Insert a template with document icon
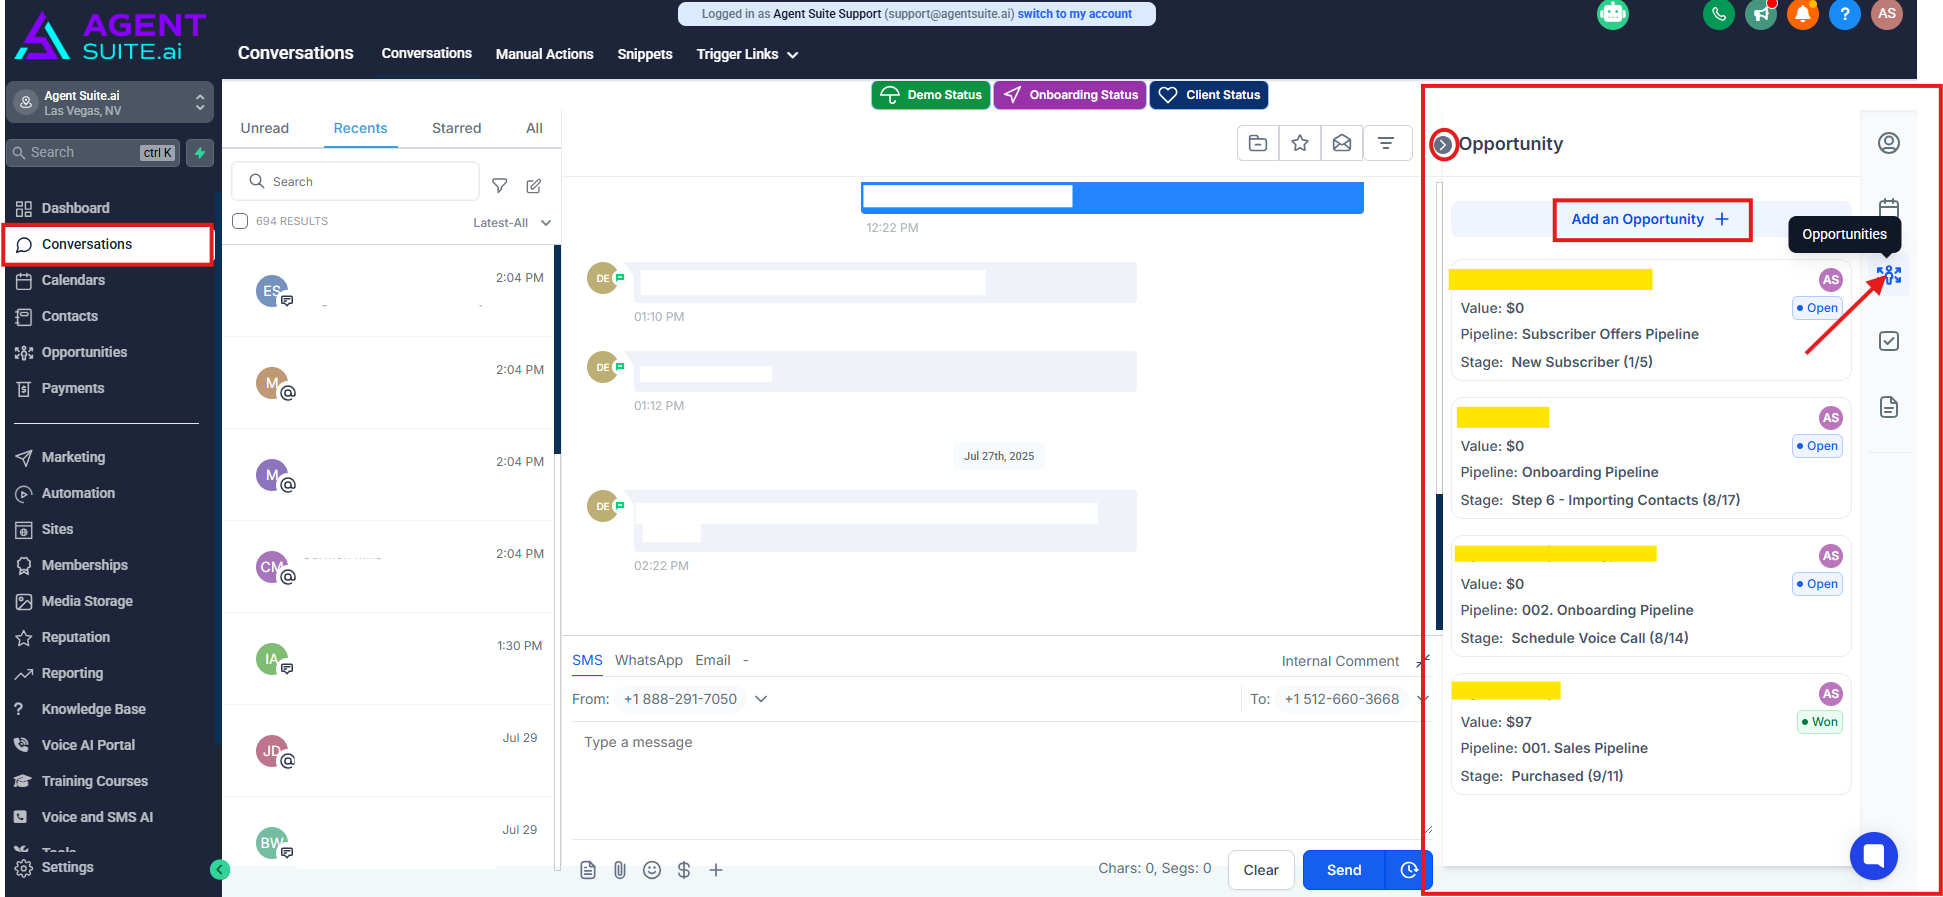 point(588,870)
